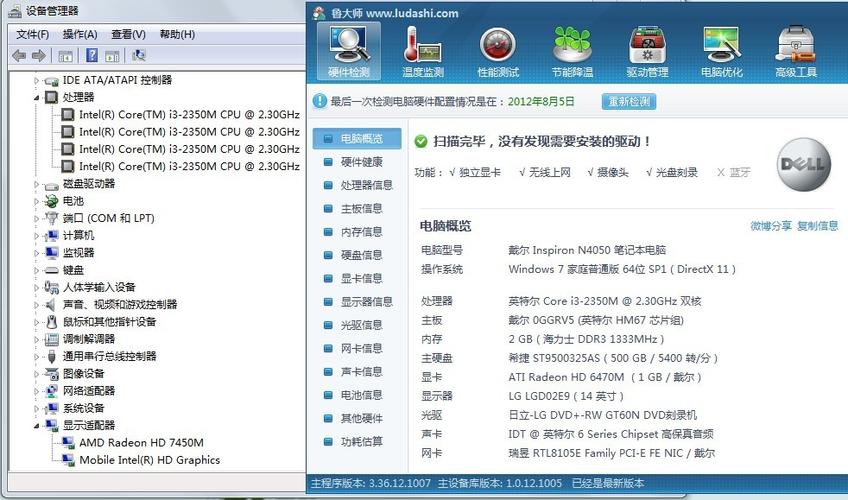Click the Back arrow in Device Manager toolbar
This screenshot has height=500, width=848.
[19, 55]
